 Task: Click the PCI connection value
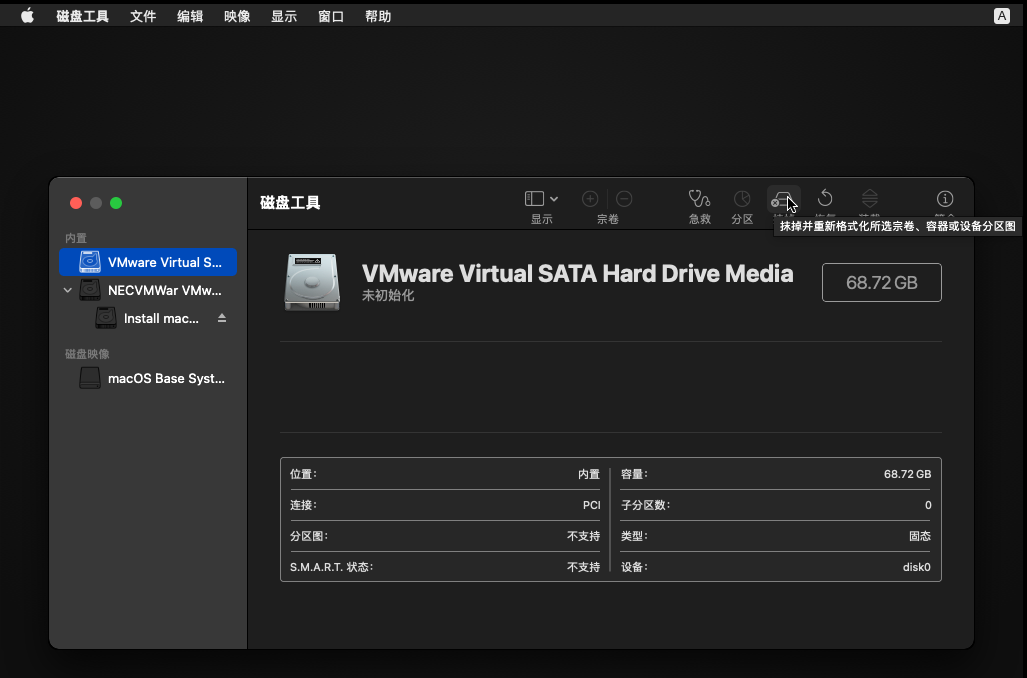point(591,505)
